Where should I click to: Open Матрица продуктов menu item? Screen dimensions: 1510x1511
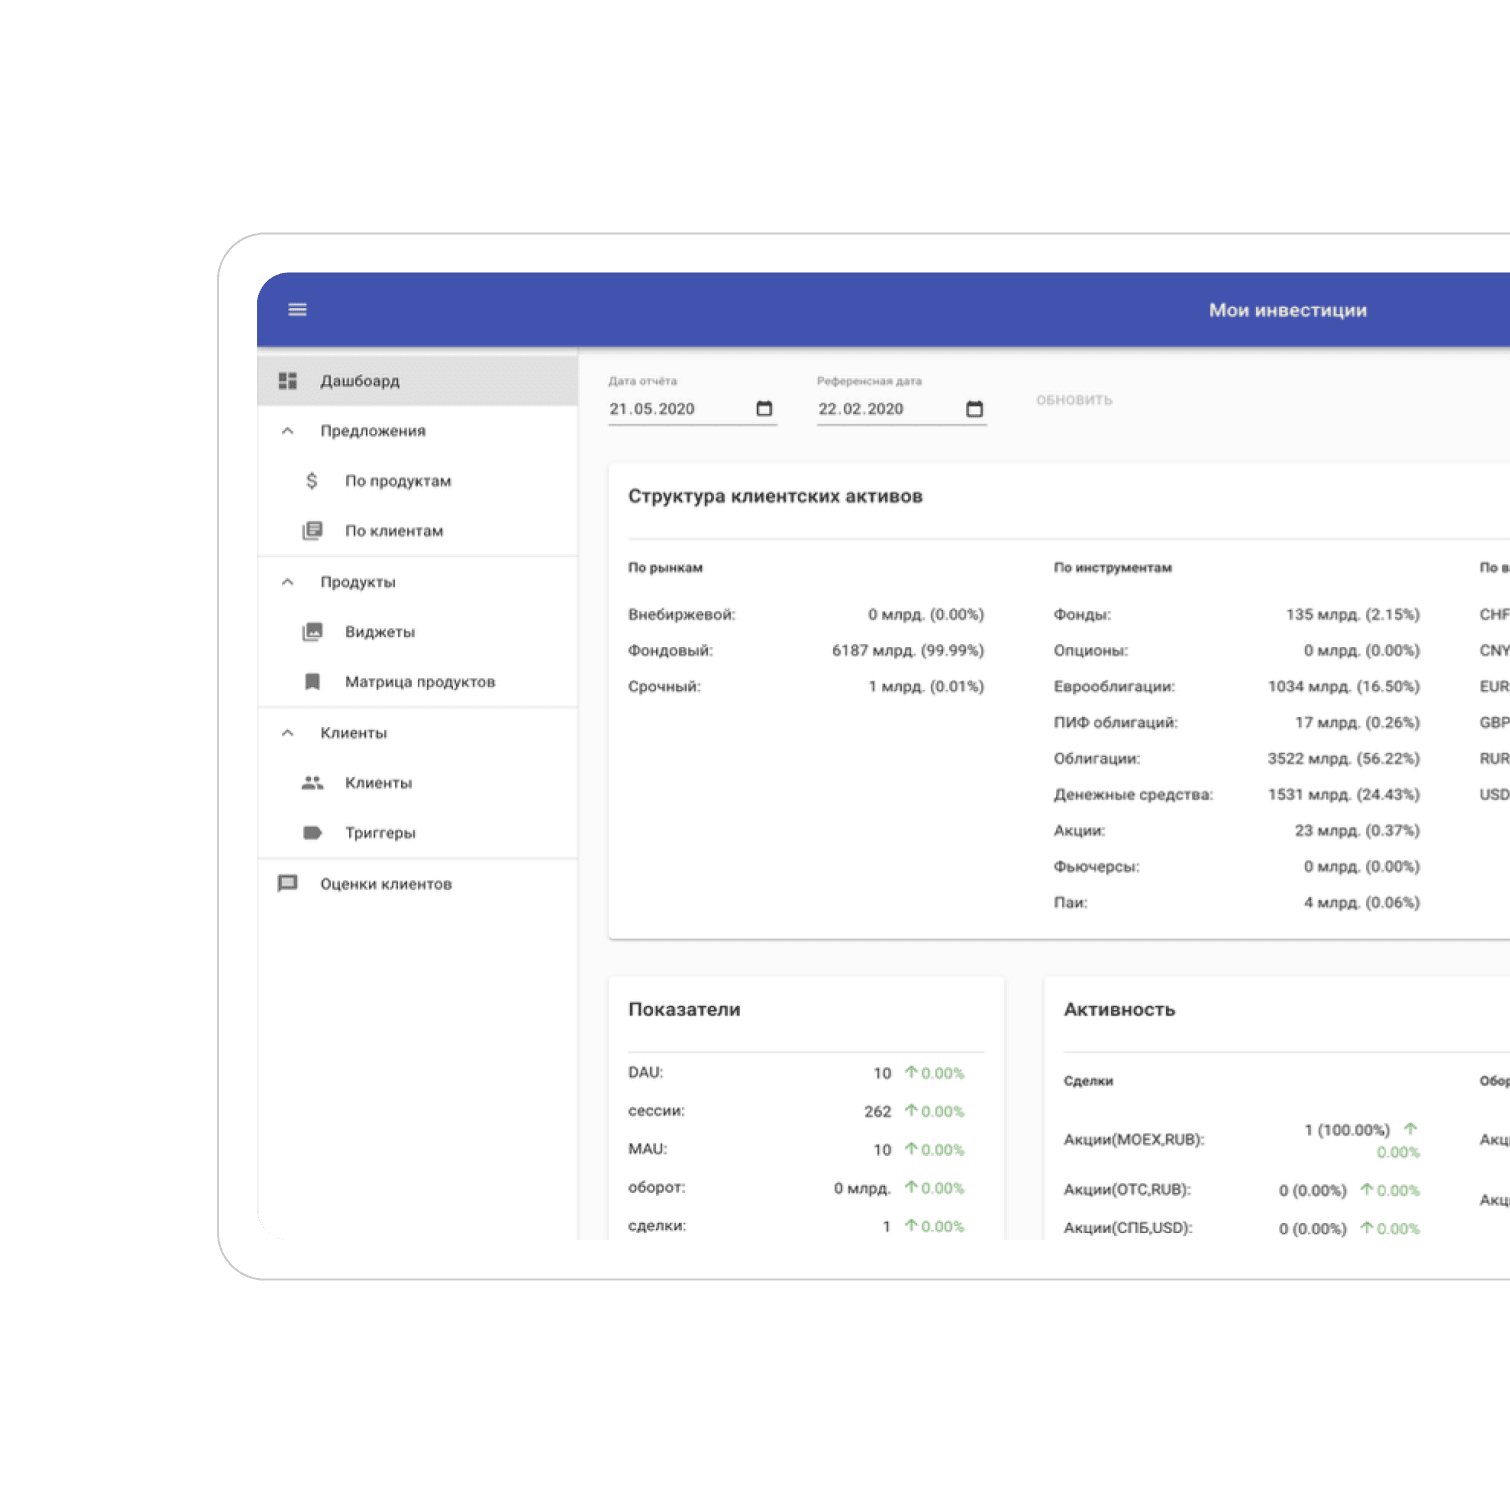pos(418,682)
